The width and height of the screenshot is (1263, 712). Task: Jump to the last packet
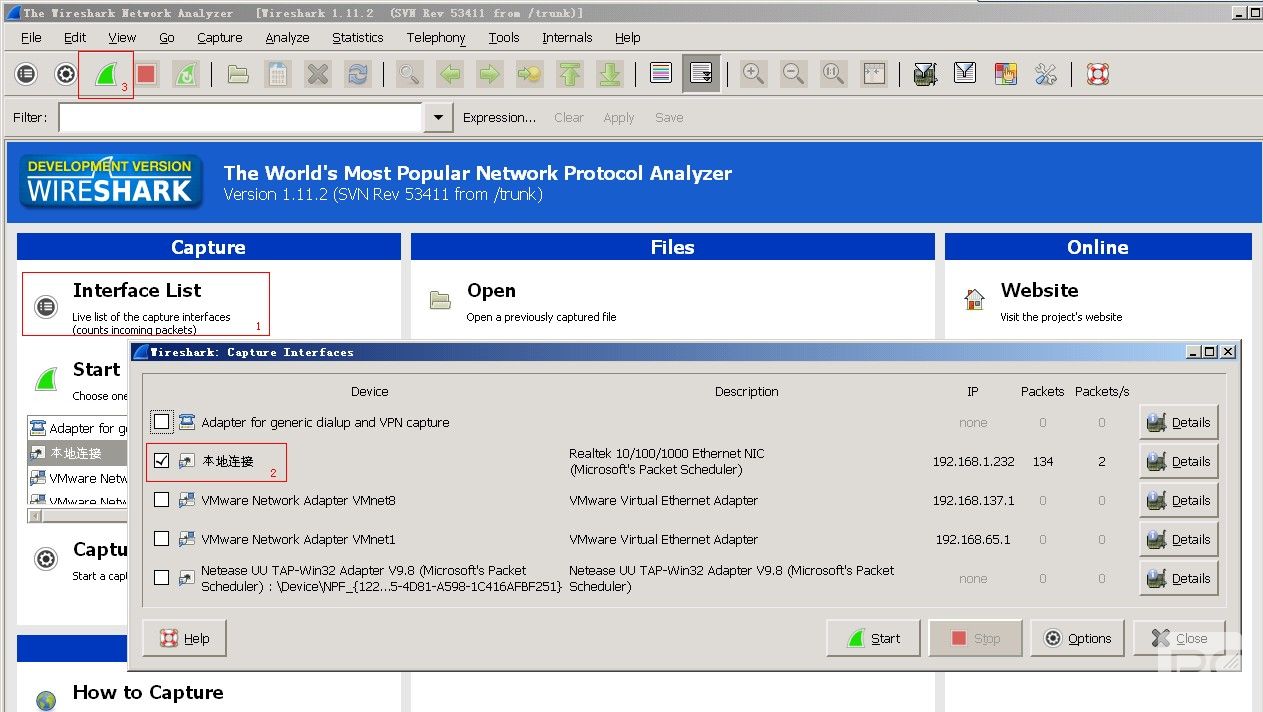609,74
